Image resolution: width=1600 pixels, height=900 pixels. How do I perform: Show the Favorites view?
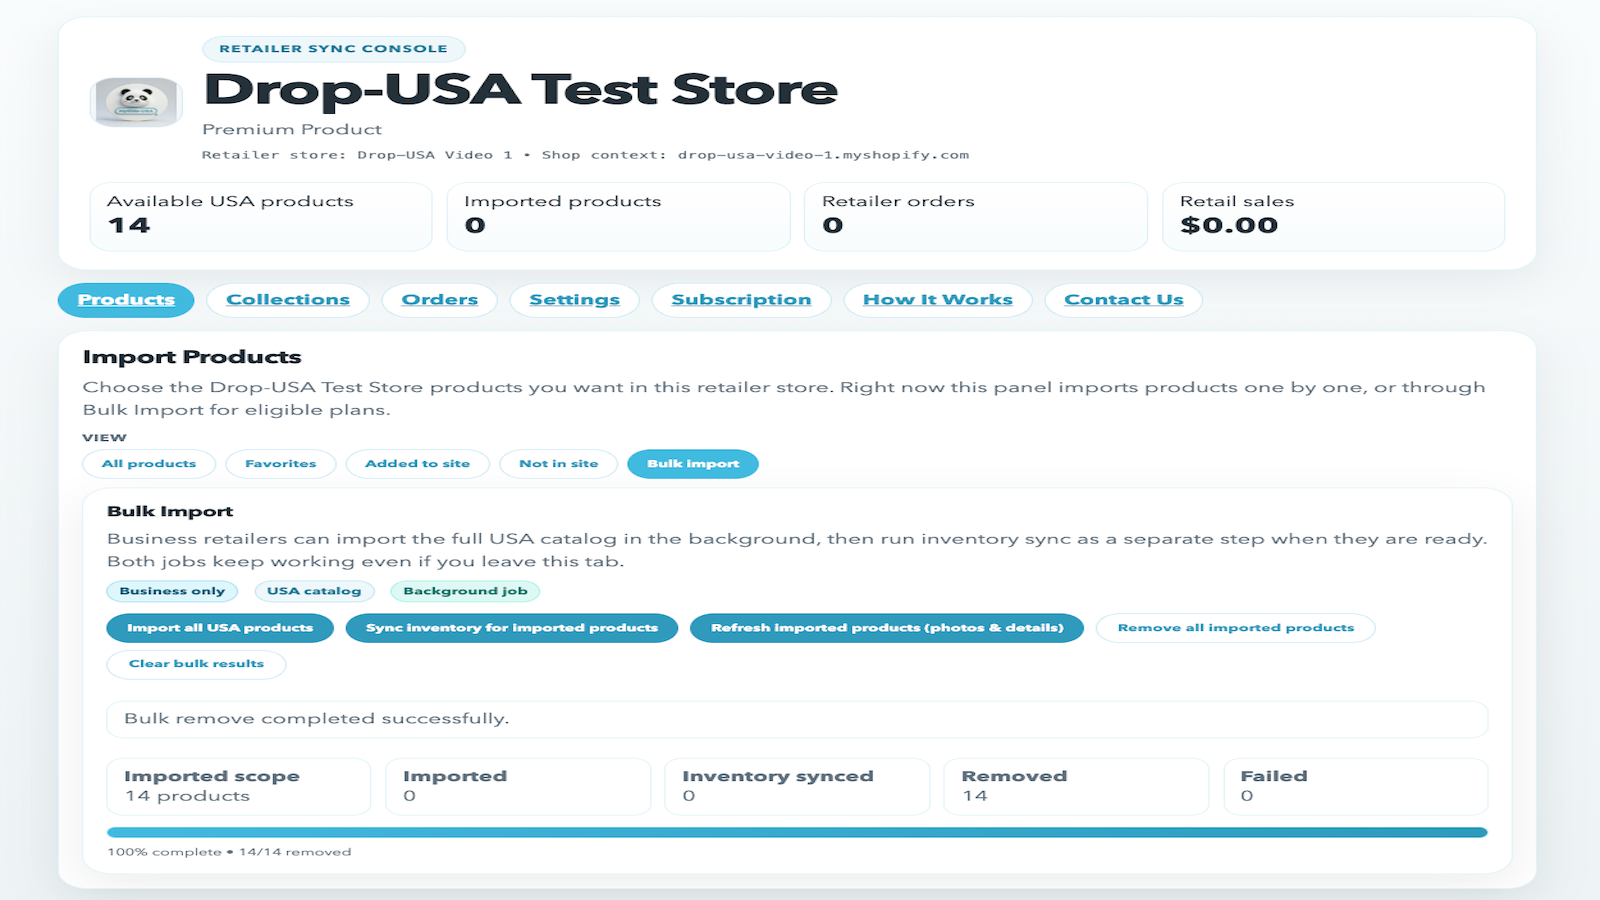click(x=281, y=464)
